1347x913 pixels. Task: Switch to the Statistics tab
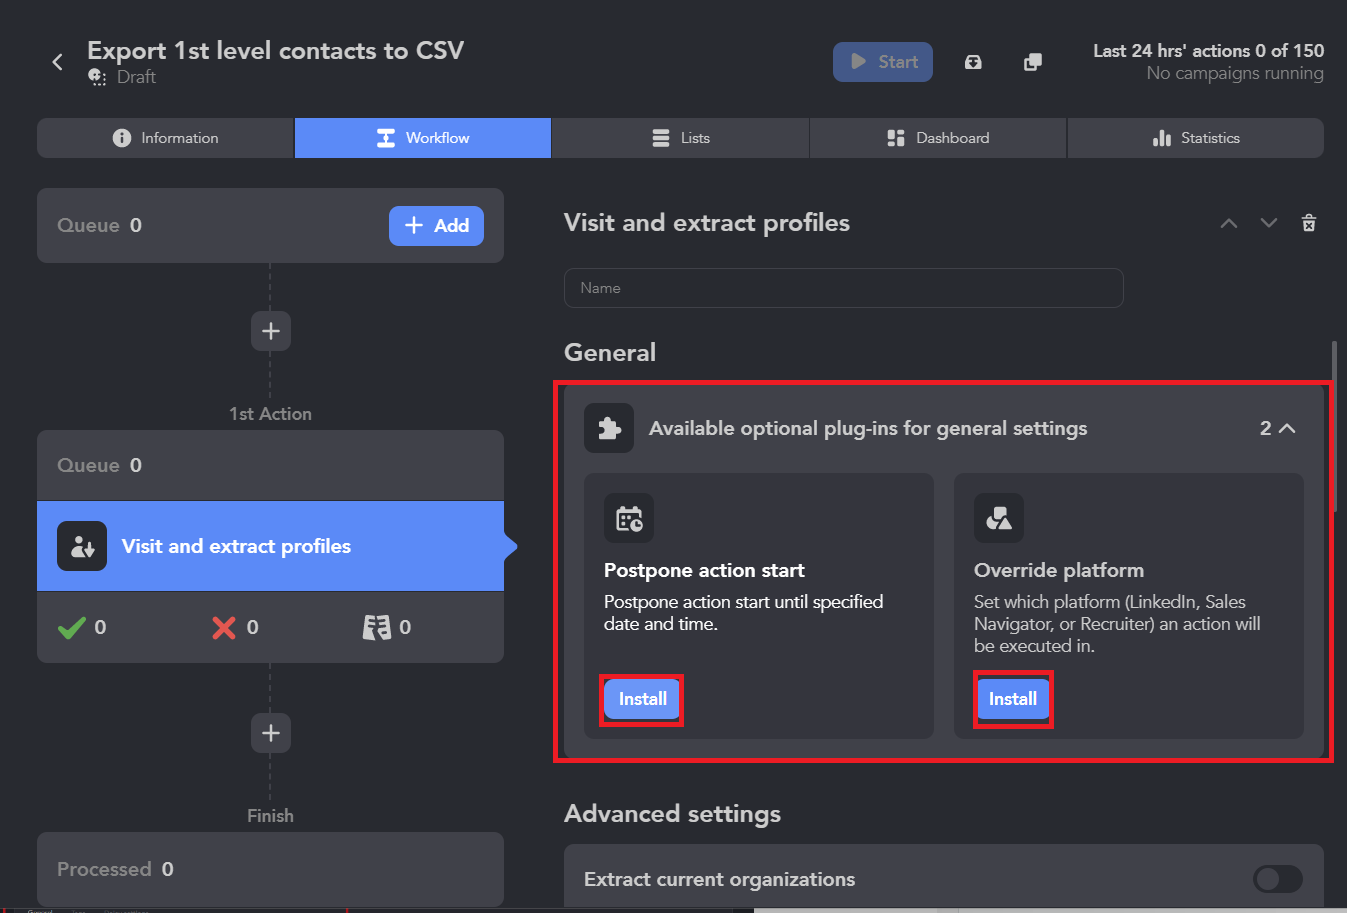pos(1195,138)
